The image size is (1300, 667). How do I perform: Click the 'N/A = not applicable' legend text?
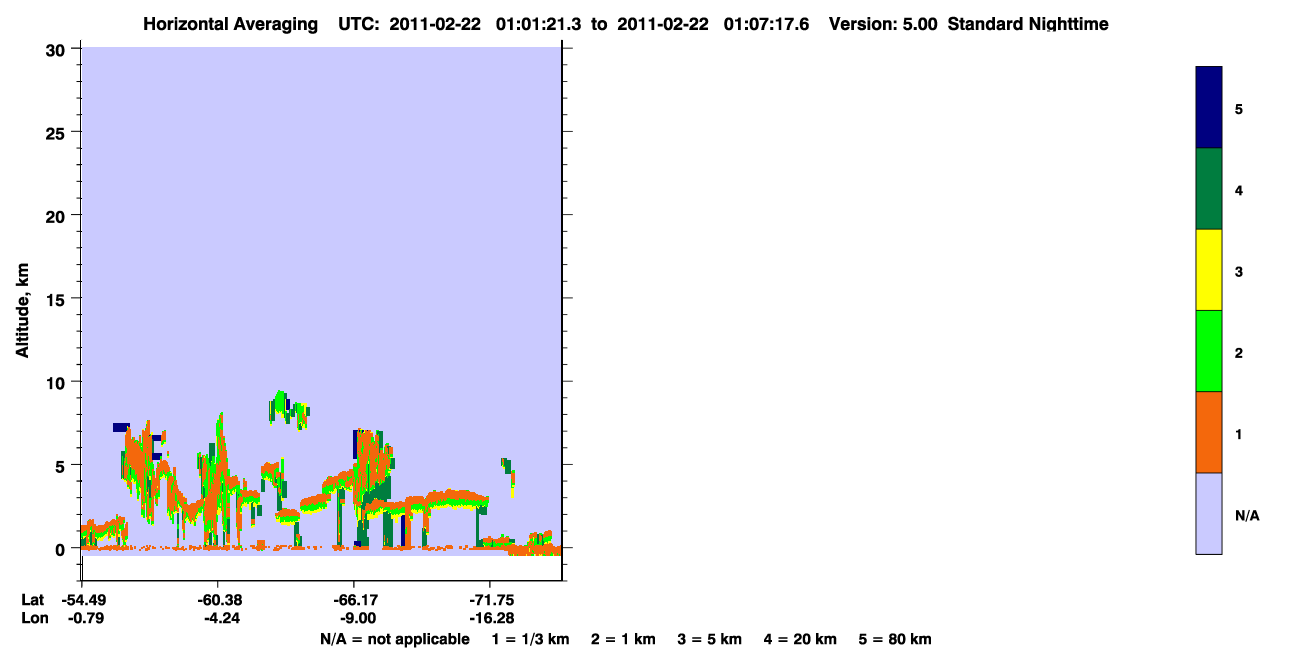coord(394,639)
